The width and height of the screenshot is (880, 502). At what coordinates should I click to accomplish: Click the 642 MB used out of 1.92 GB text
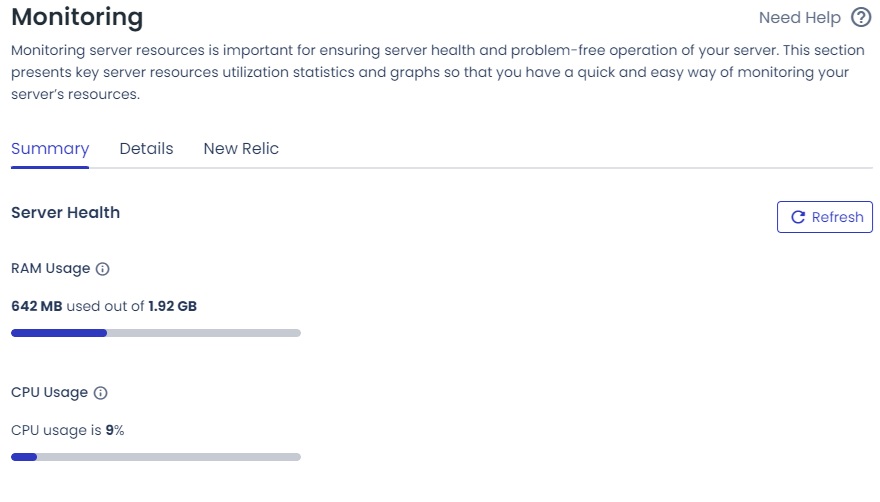(x=104, y=306)
